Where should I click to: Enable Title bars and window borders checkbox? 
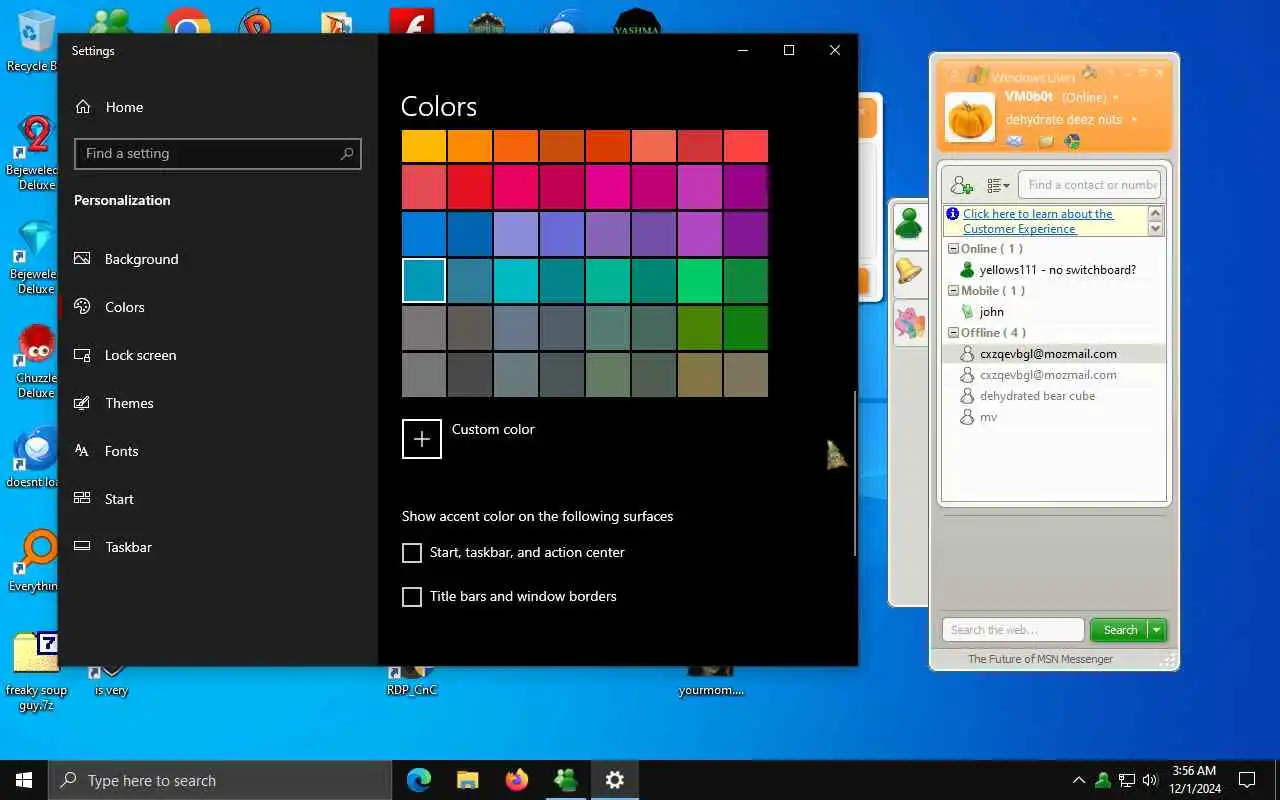pyautogui.click(x=412, y=597)
